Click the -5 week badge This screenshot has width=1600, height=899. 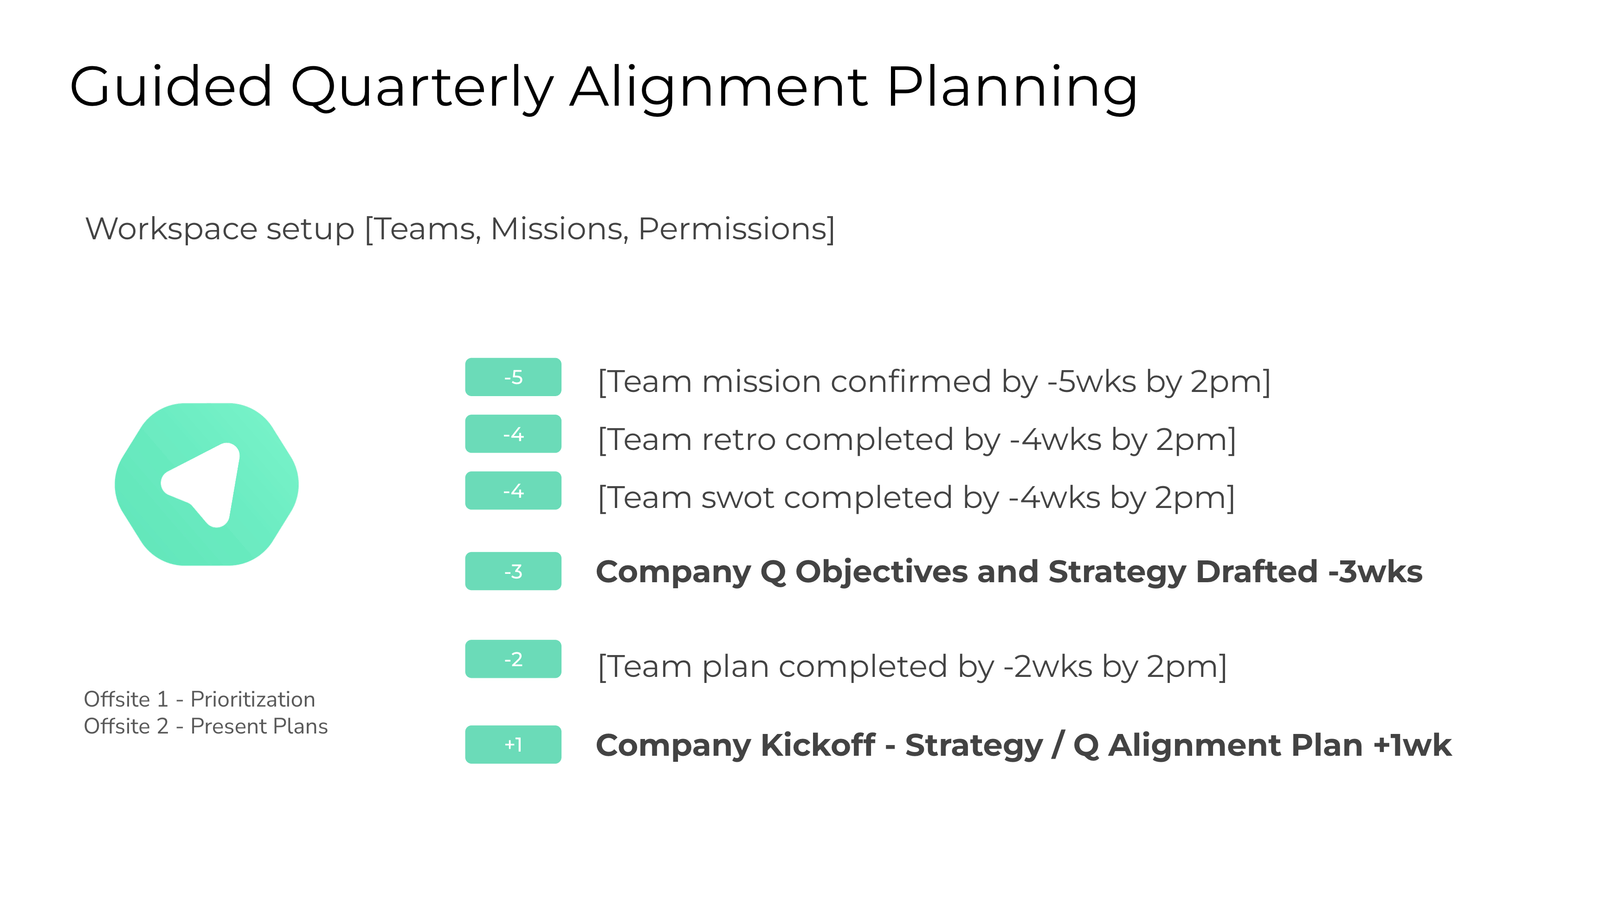[x=513, y=377]
